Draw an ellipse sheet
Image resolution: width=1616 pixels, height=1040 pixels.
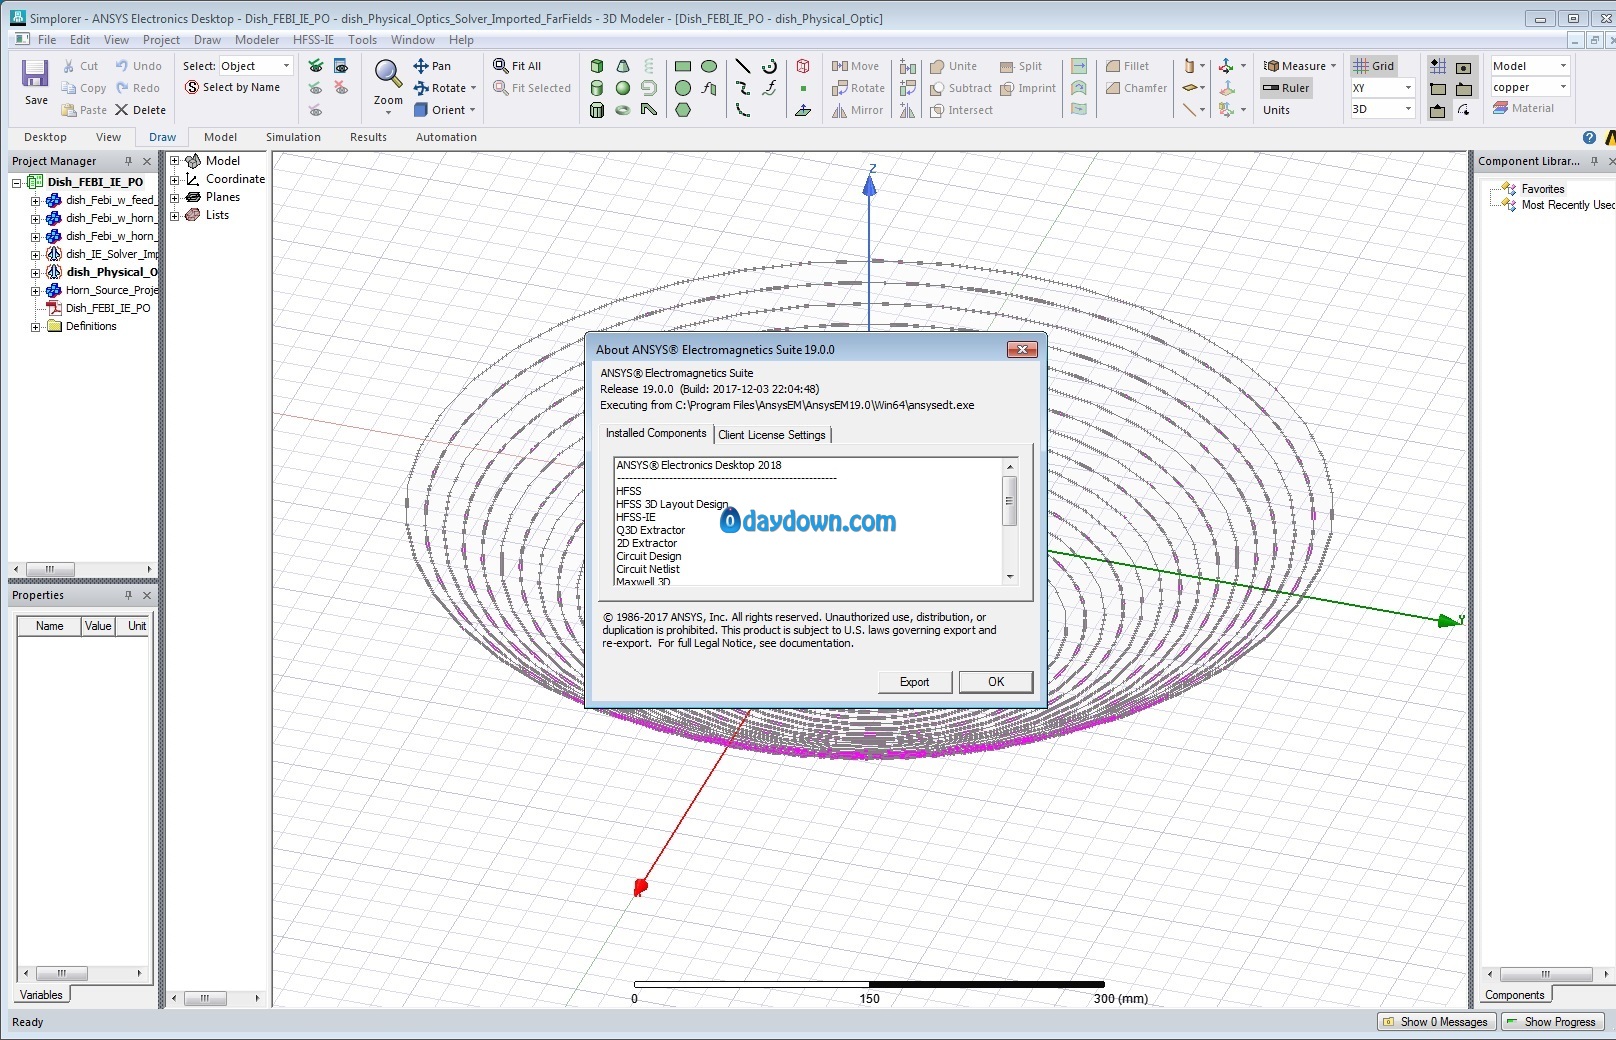709,66
